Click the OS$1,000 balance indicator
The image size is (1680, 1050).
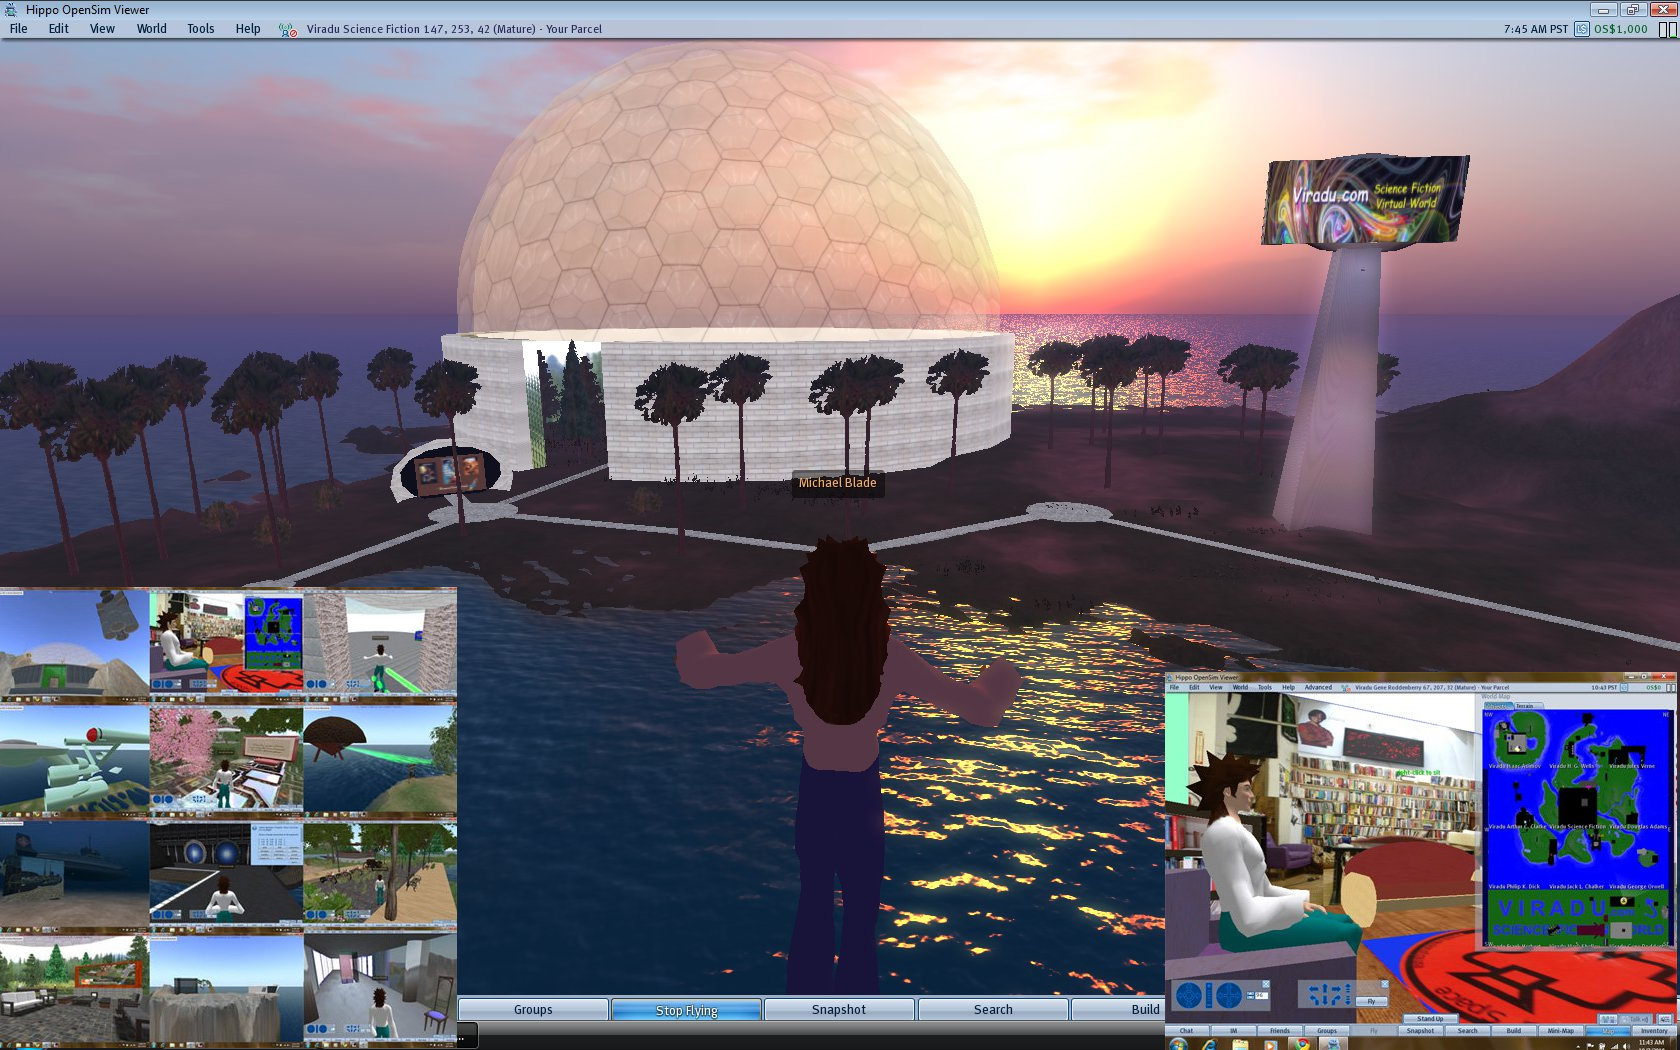1620,29
